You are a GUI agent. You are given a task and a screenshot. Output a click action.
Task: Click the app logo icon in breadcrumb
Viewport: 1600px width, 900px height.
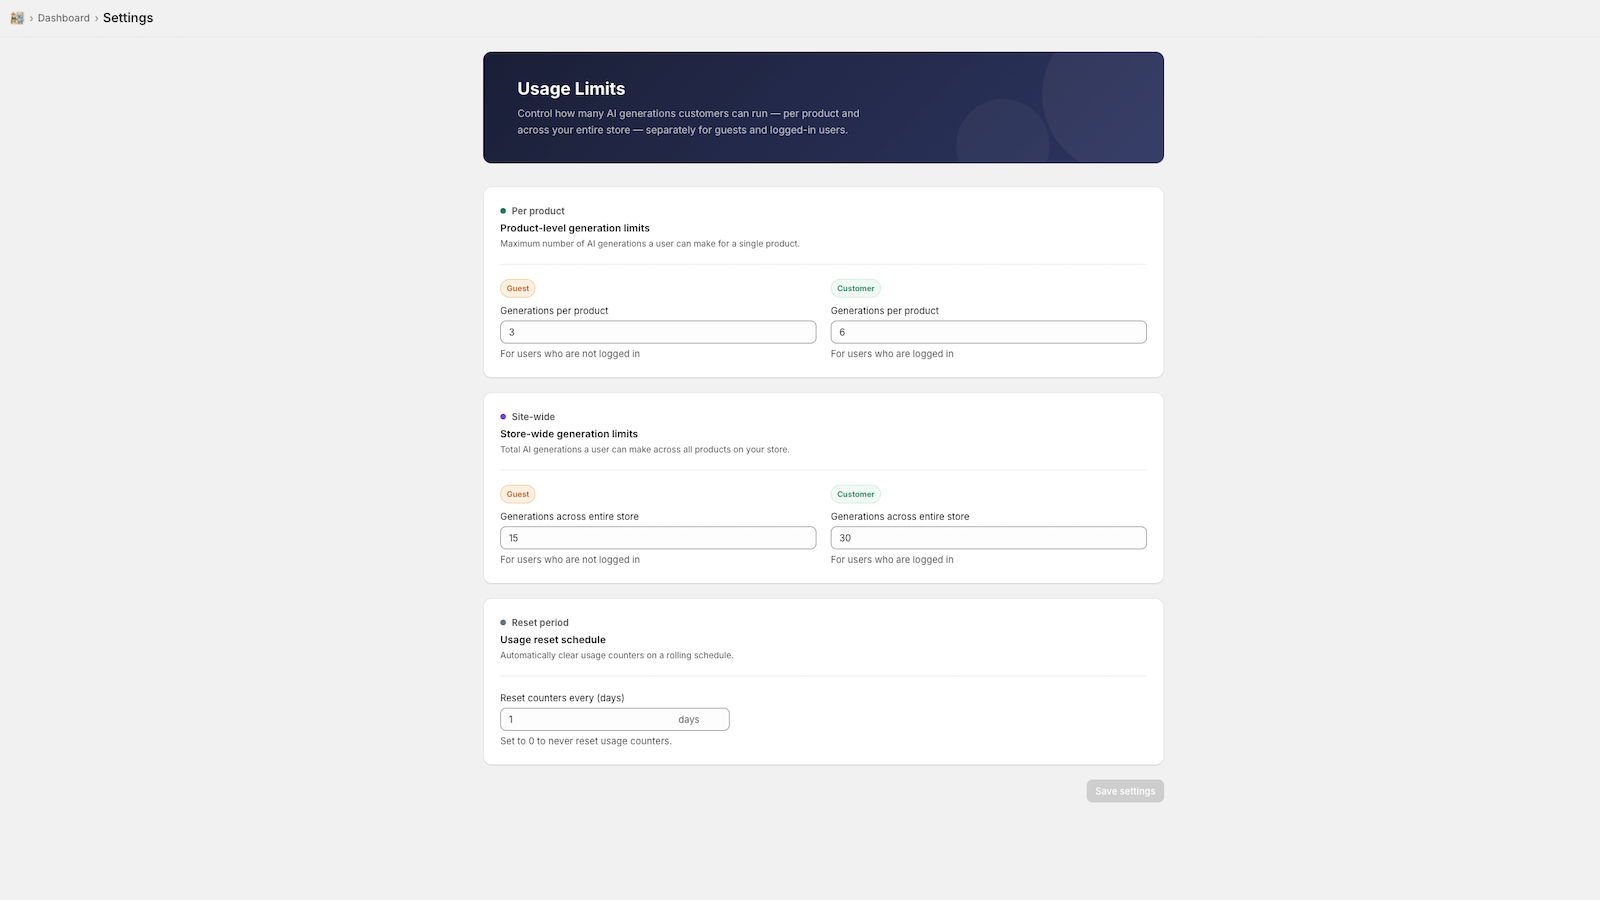[x=17, y=18]
